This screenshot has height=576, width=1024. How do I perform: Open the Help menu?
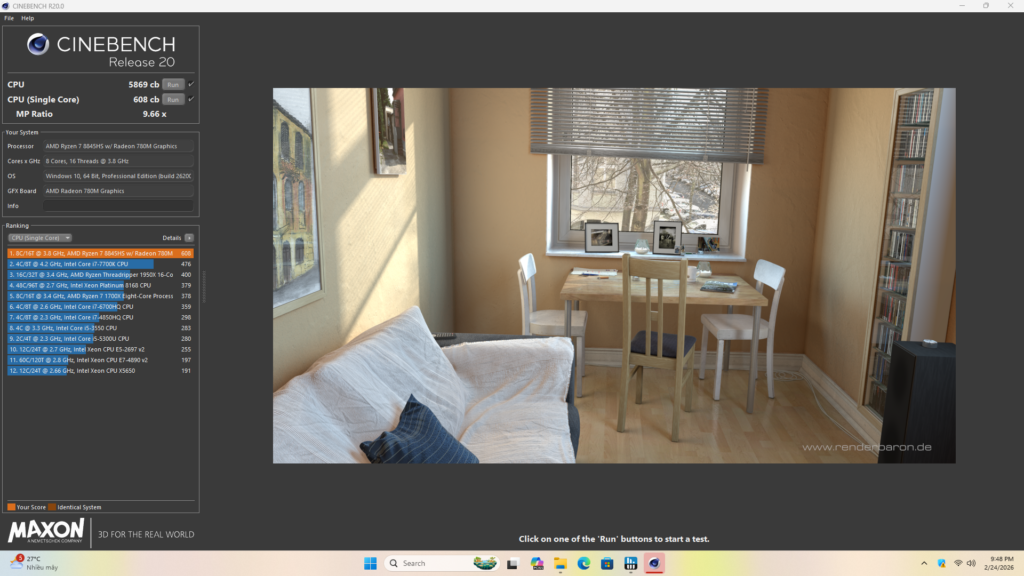pos(27,18)
